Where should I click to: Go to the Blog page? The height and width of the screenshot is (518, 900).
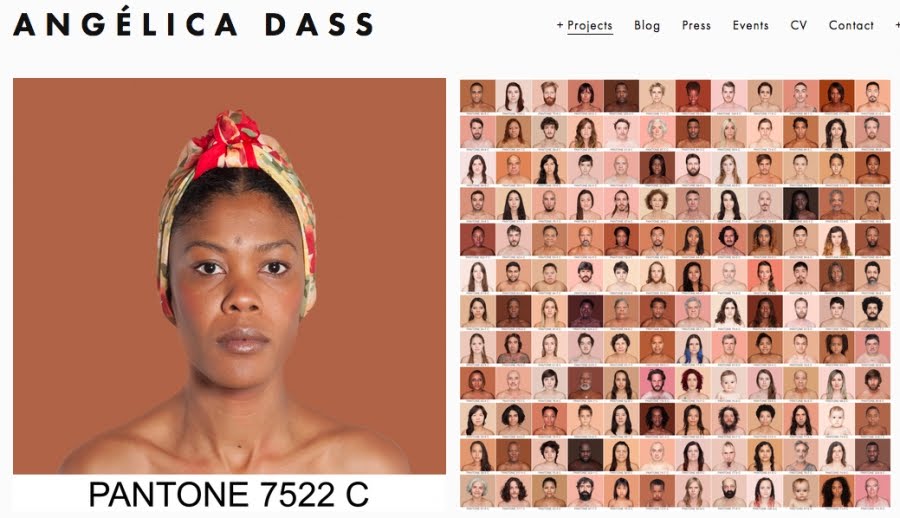647,25
